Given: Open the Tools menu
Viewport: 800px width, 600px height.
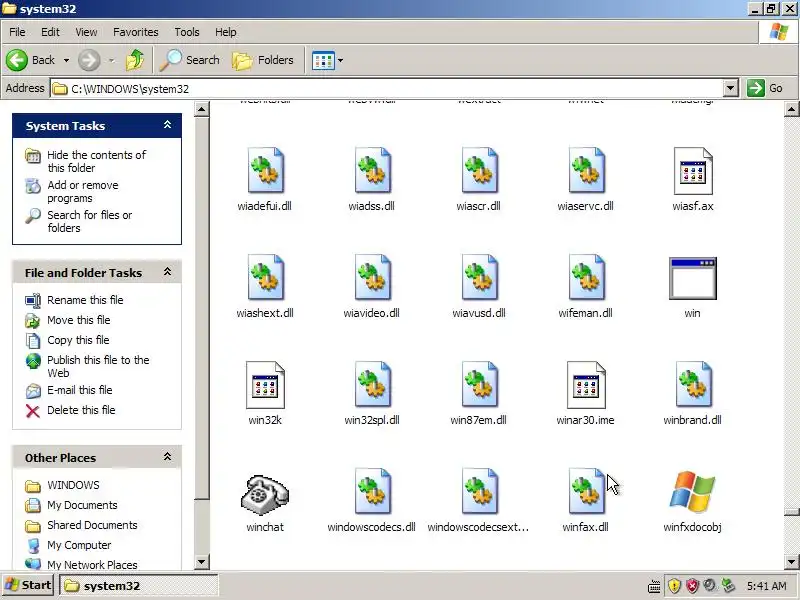Looking at the screenshot, I should (187, 32).
